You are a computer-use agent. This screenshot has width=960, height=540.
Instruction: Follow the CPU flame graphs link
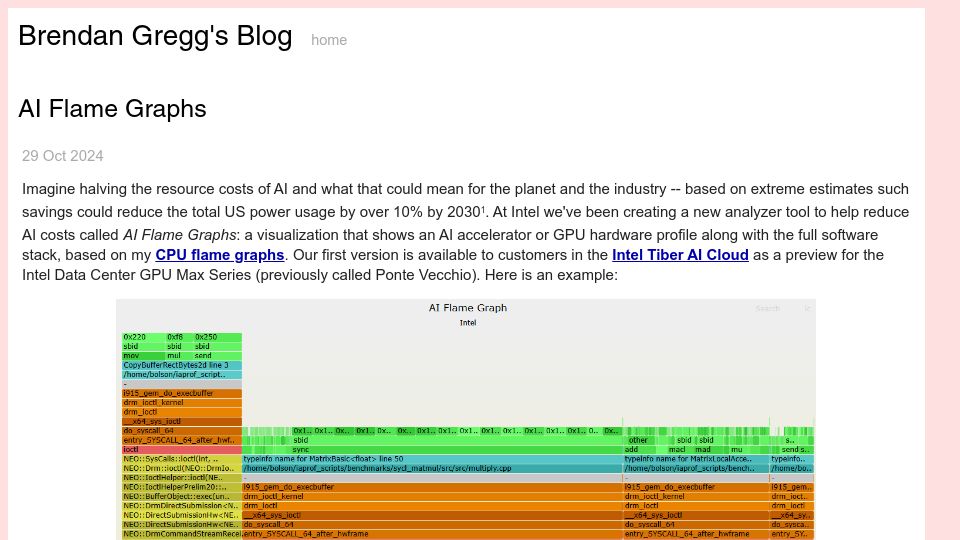click(x=220, y=255)
